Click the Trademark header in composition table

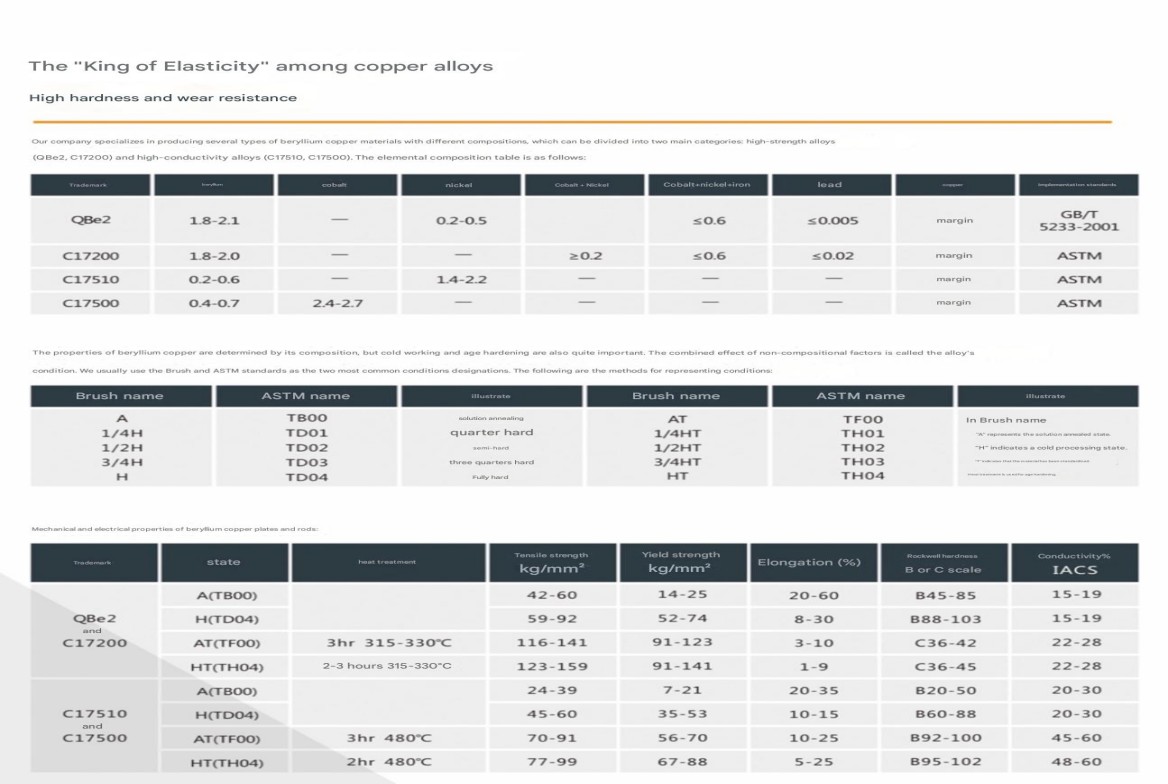90,185
